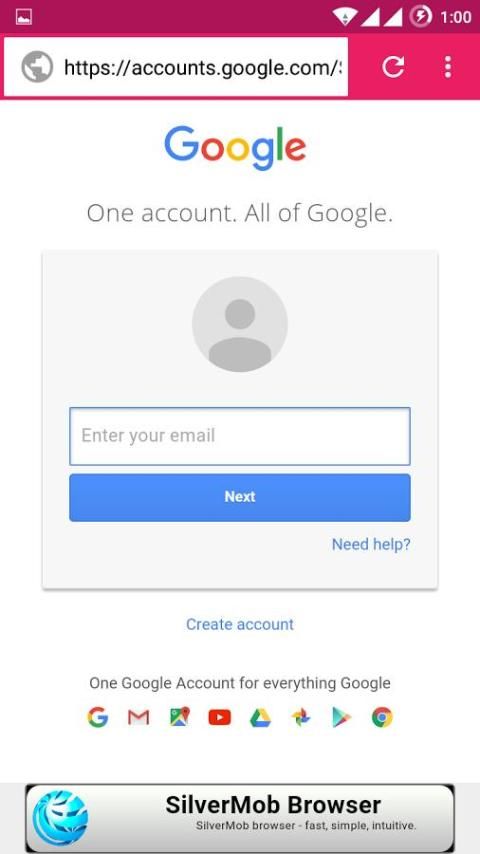Click the Google search G icon
This screenshot has width=480, height=854.
98,717
